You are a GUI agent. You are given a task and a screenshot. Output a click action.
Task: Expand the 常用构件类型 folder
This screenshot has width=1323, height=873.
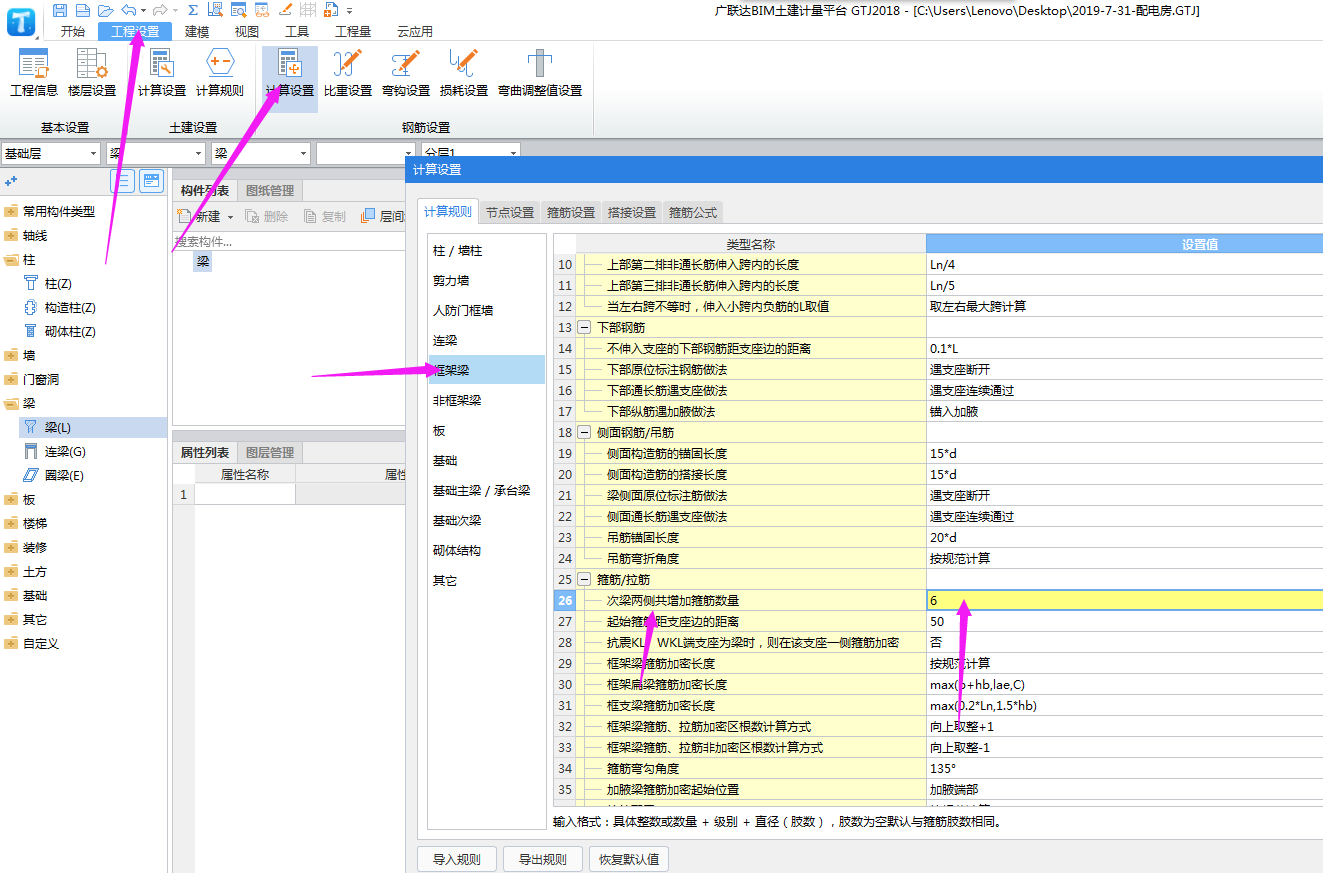[x=11, y=211]
